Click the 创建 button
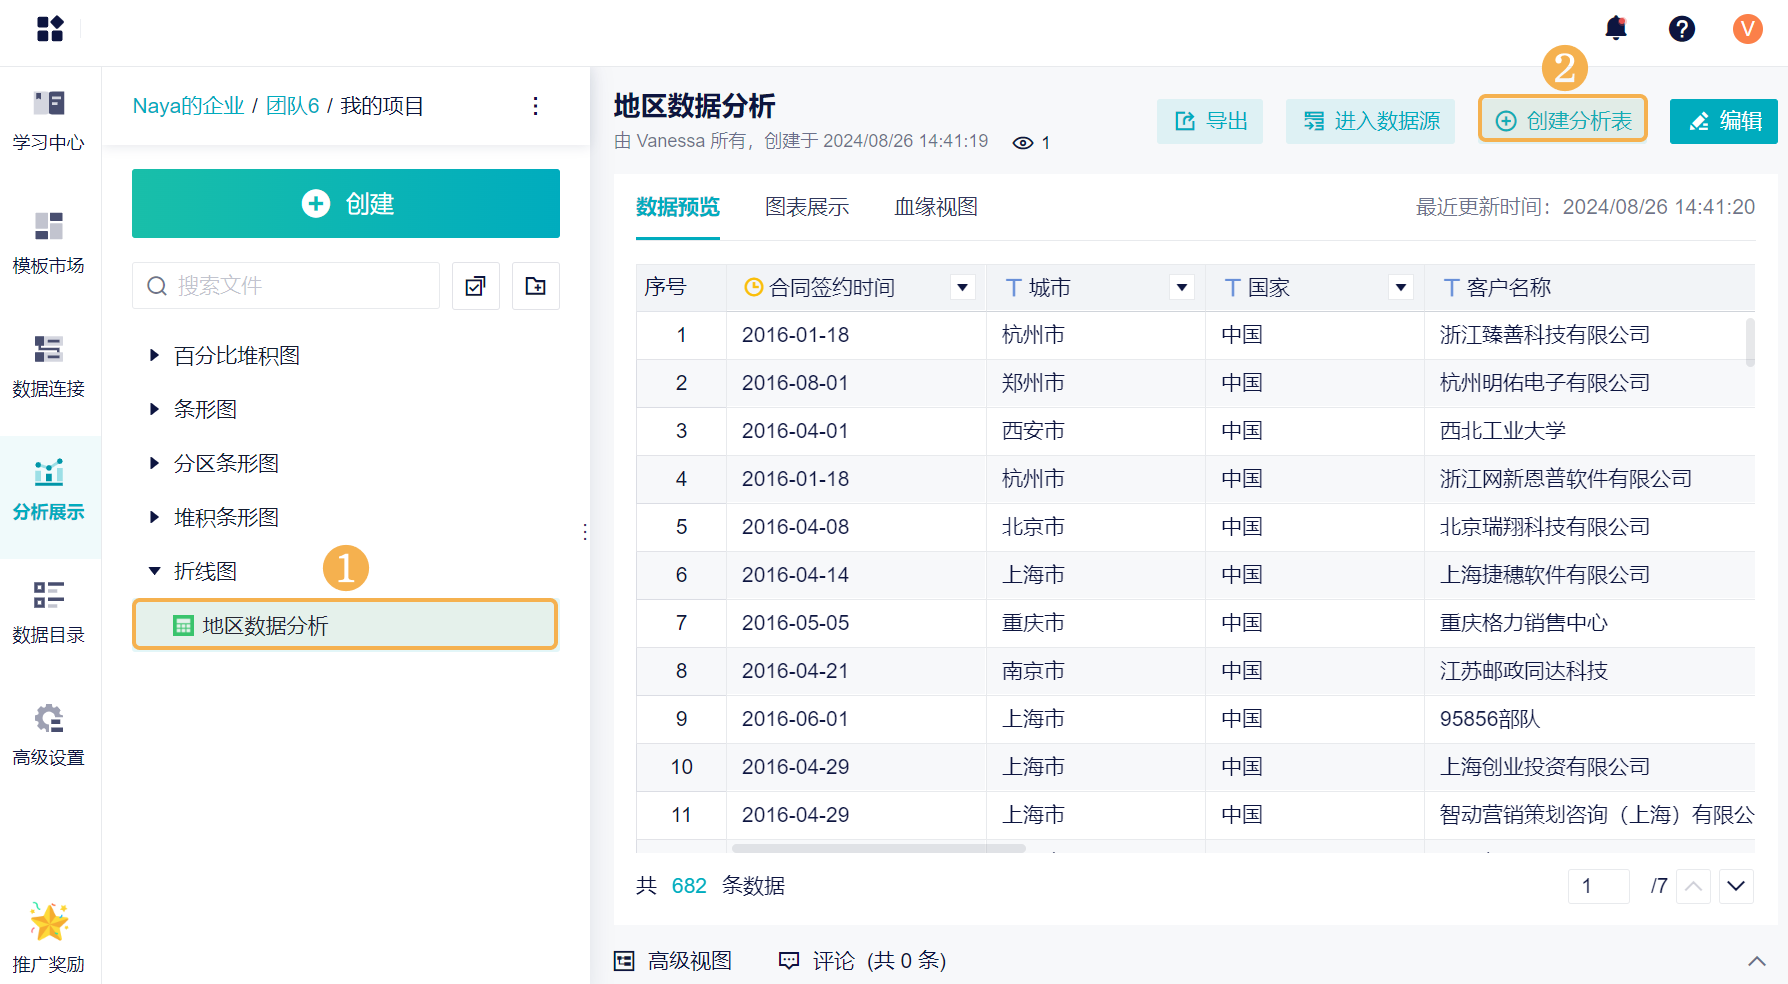 coord(346,204)
